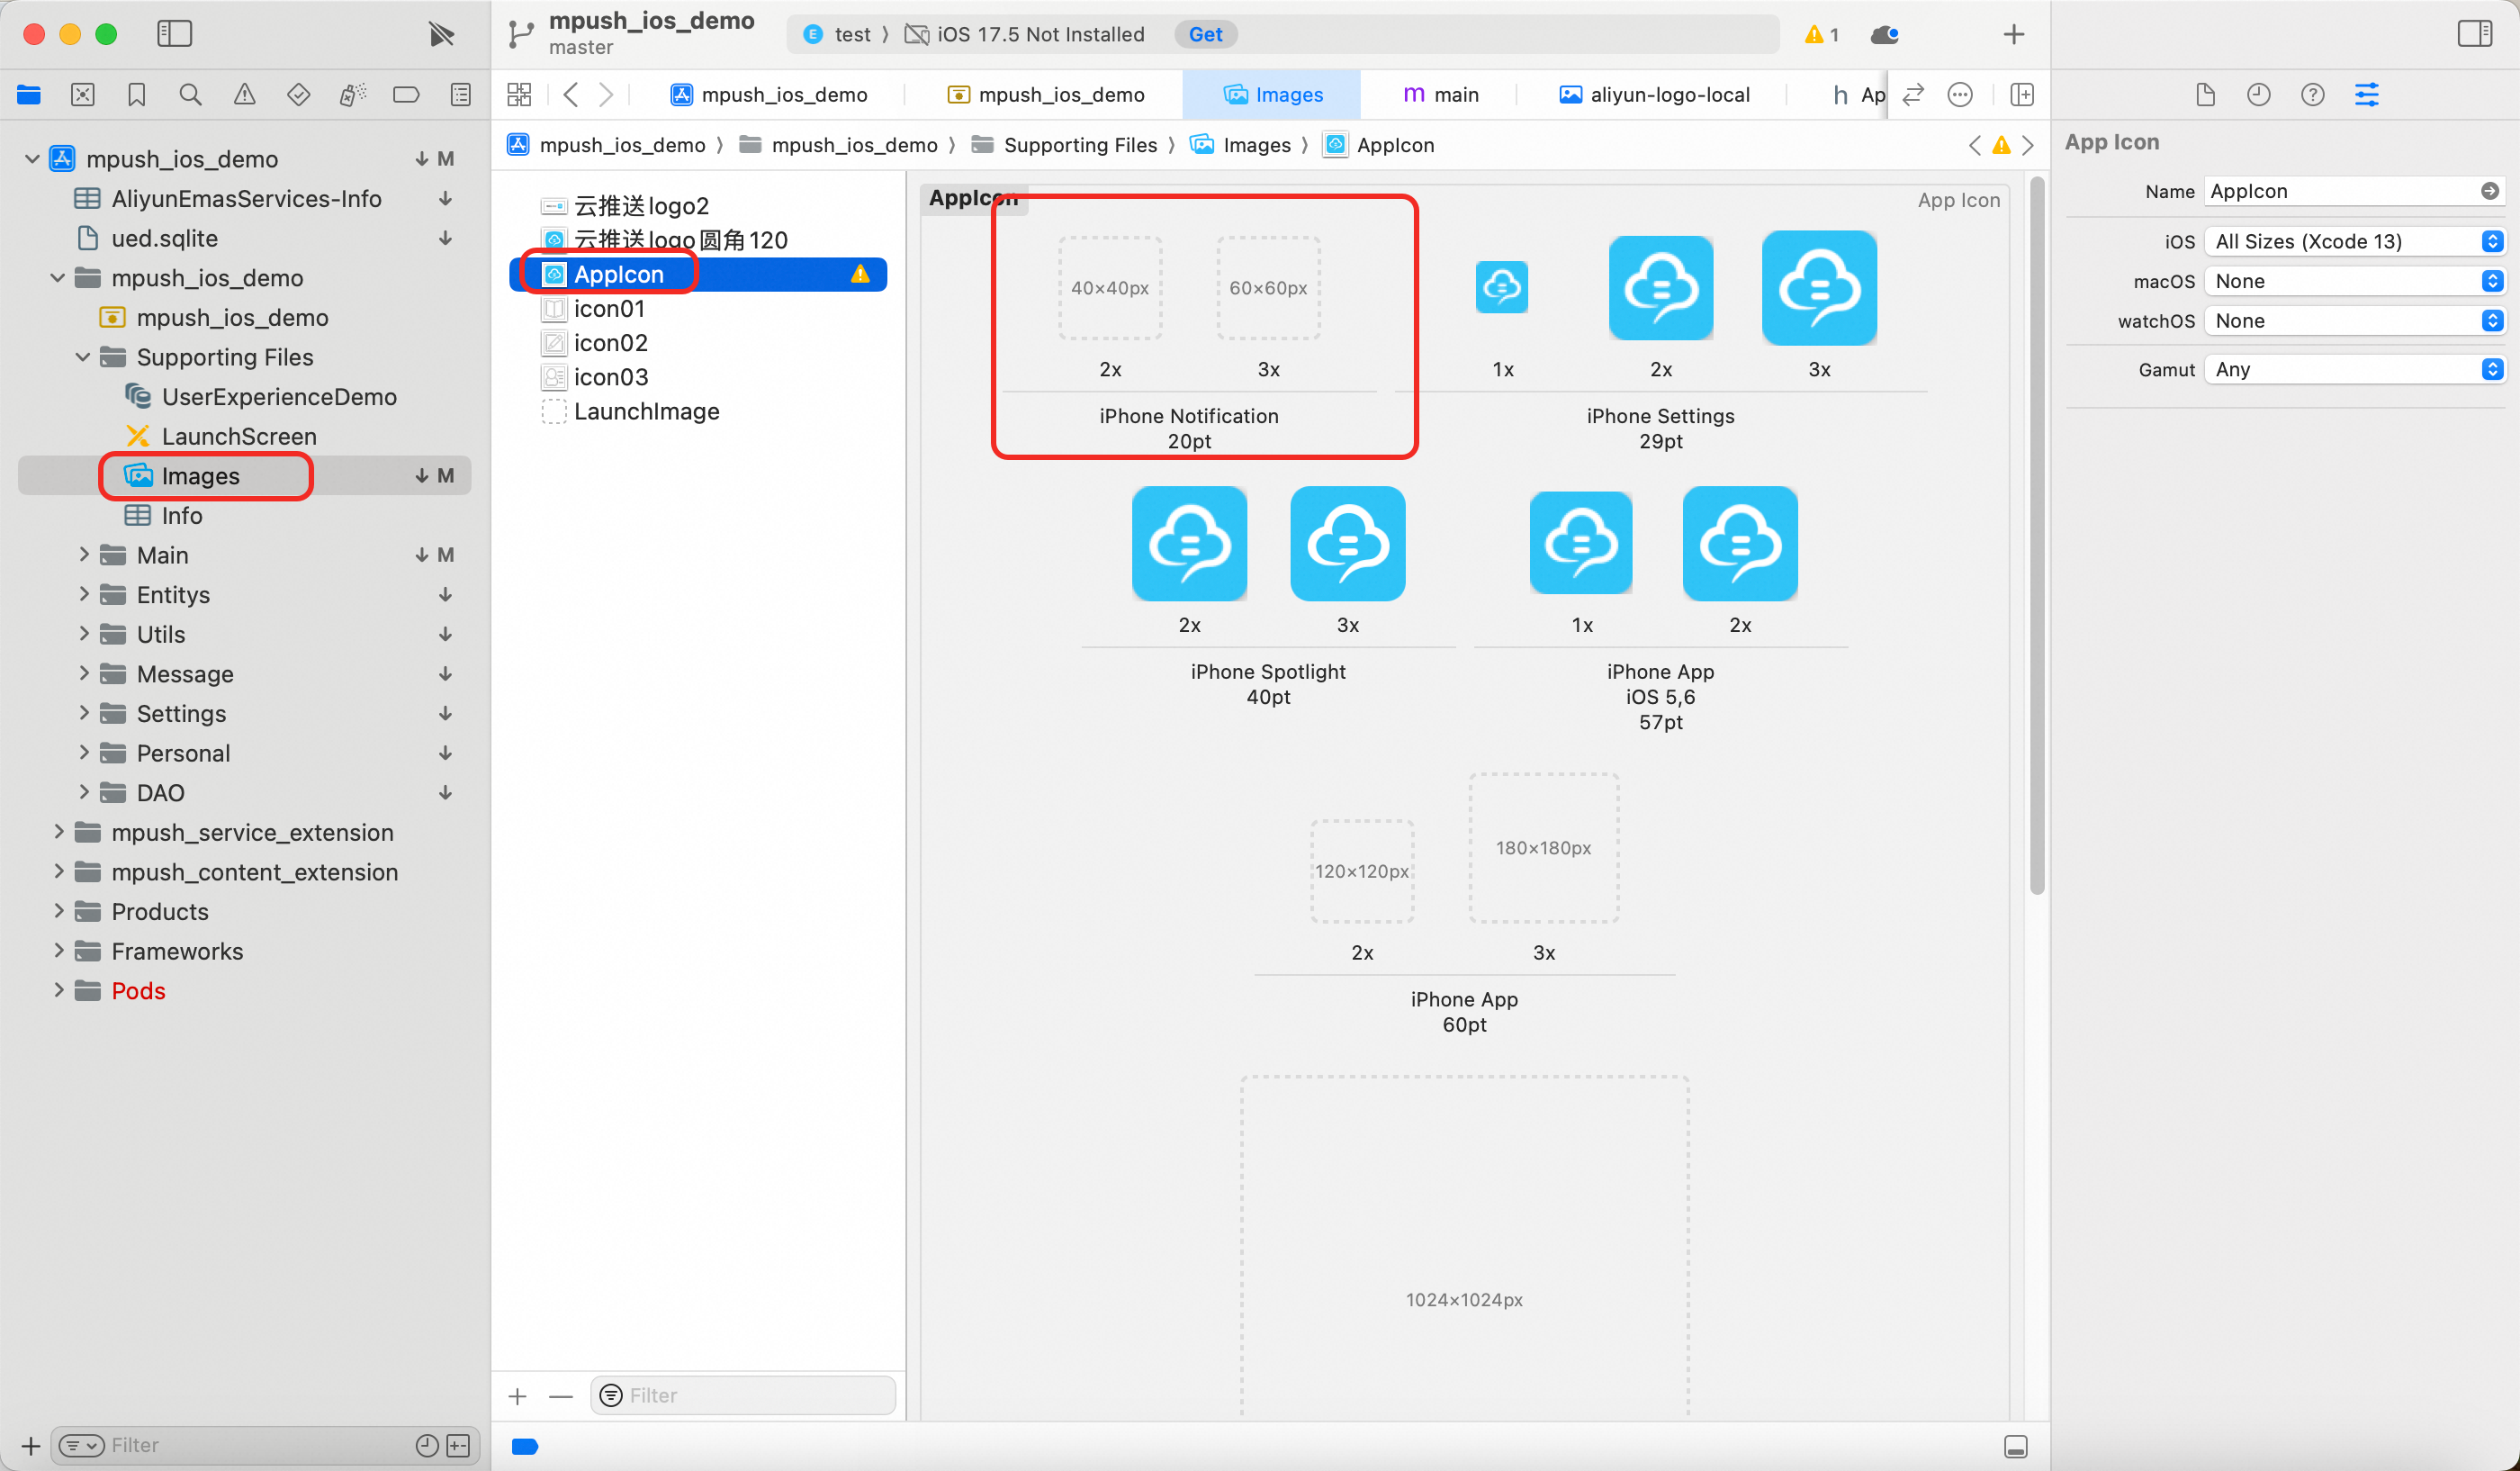Click the swap review arrows icon

tap(1913, 95)
